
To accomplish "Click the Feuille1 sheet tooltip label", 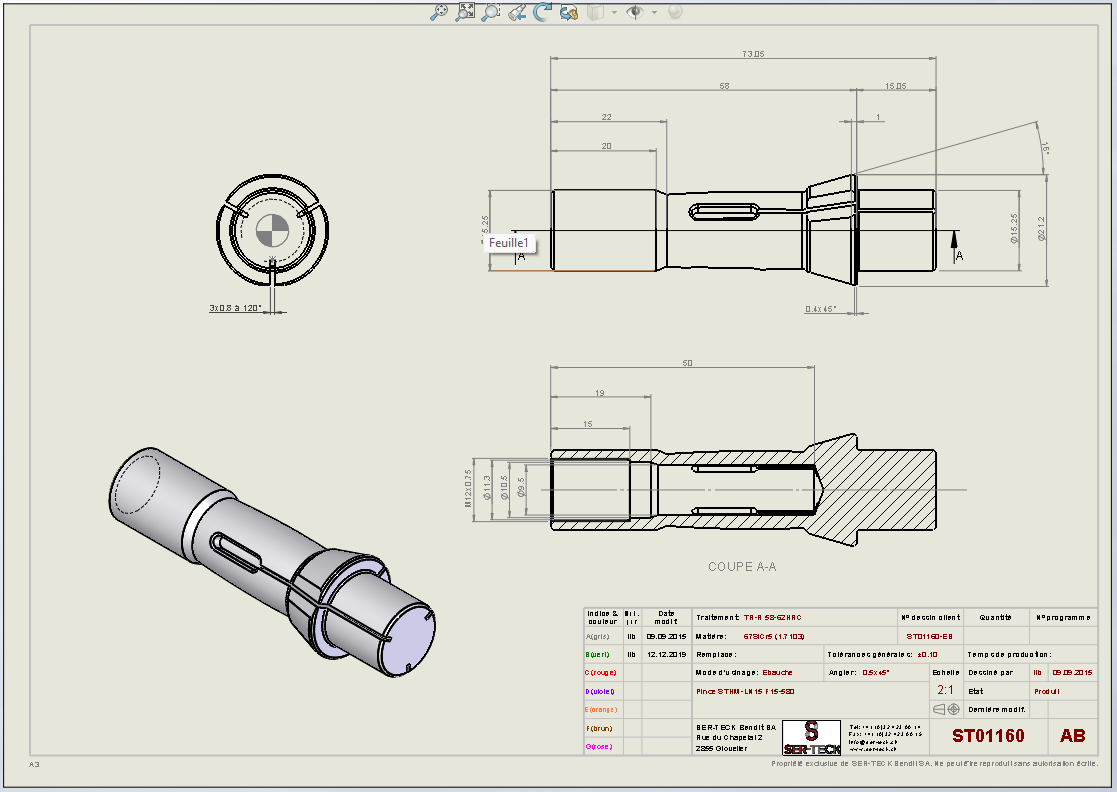I will click(509, 243).
